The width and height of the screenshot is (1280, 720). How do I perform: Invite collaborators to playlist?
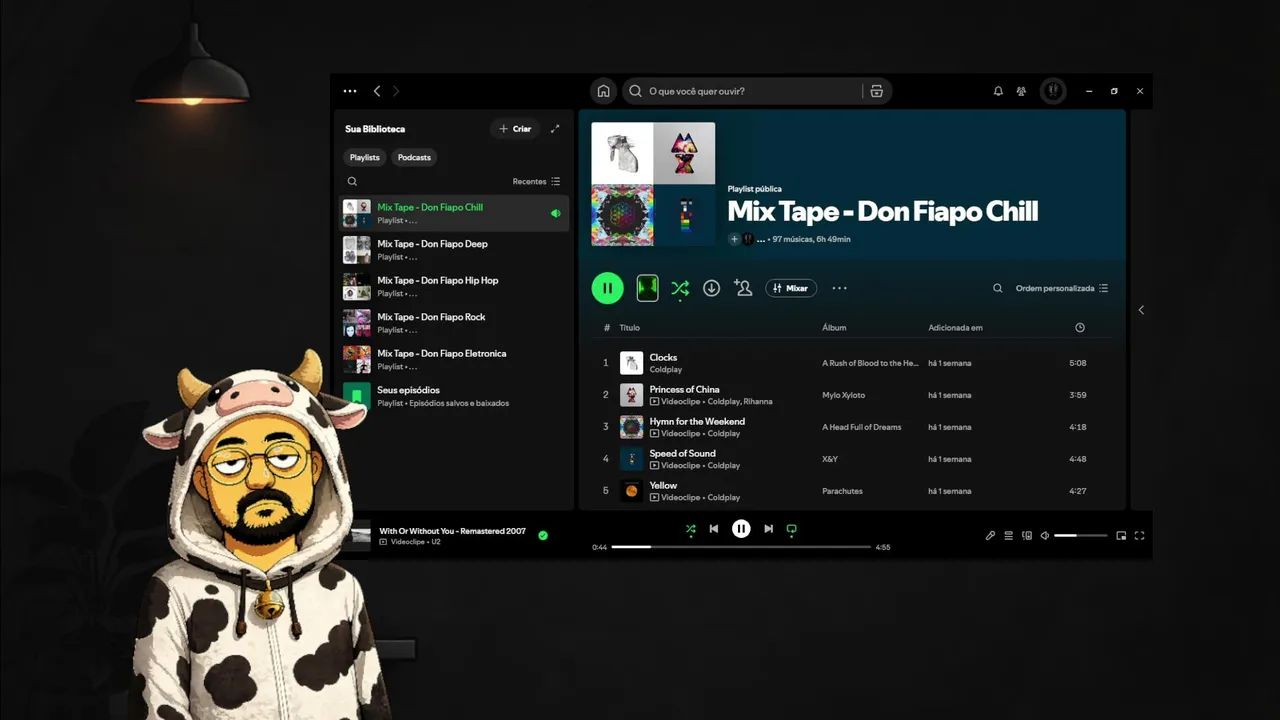tap(743, 288)
